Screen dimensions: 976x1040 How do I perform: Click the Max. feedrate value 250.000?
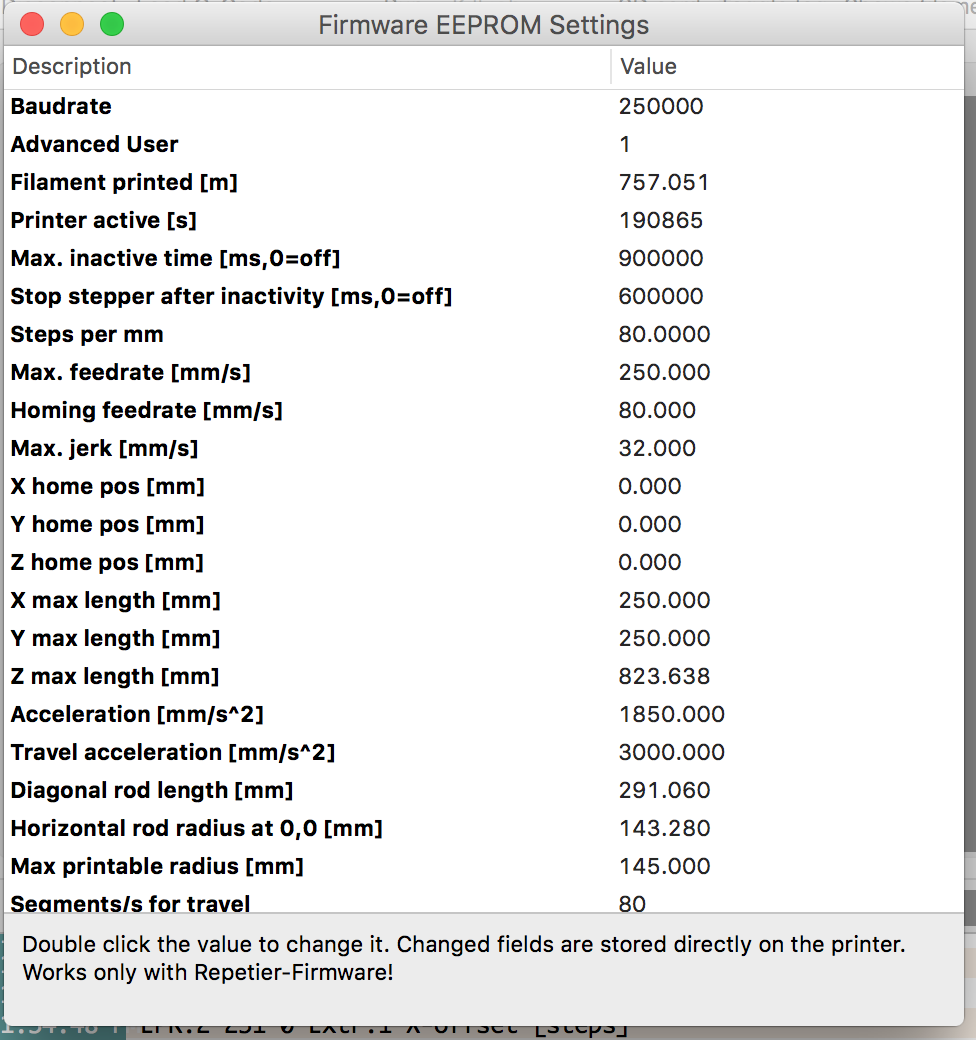(664, 372)
